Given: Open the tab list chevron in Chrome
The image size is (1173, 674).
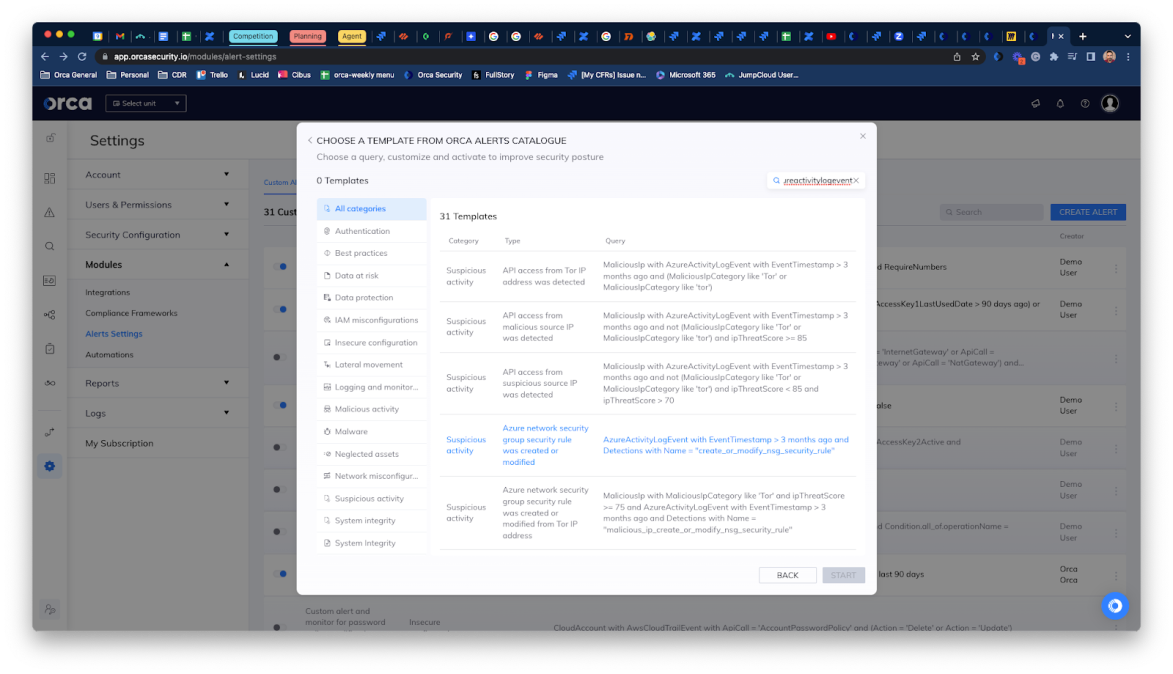Looking at the screenshot, I should [1127, 36].
